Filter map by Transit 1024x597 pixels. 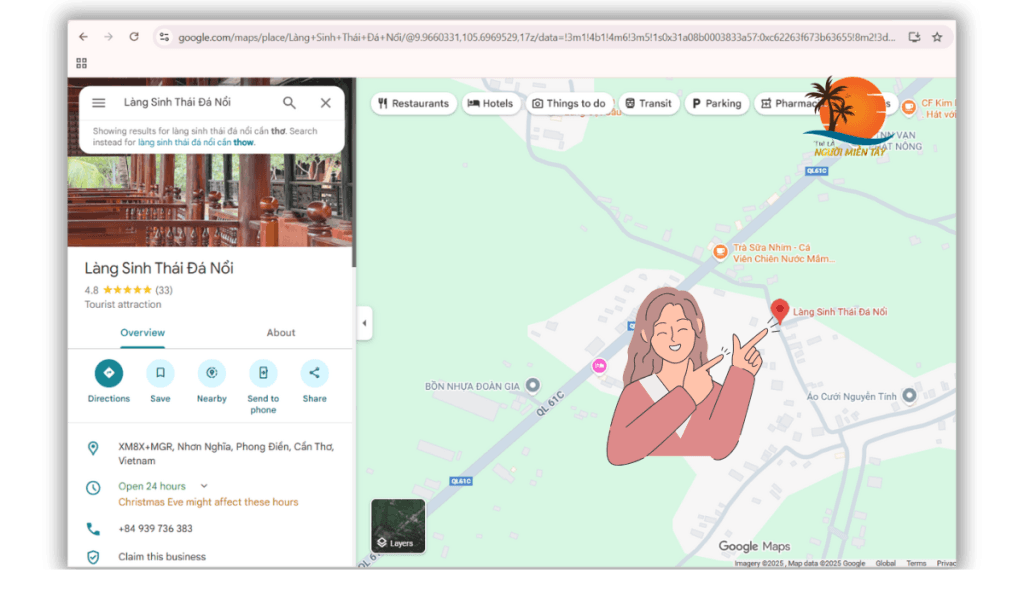pyautogui.click(x=648, y=103)
